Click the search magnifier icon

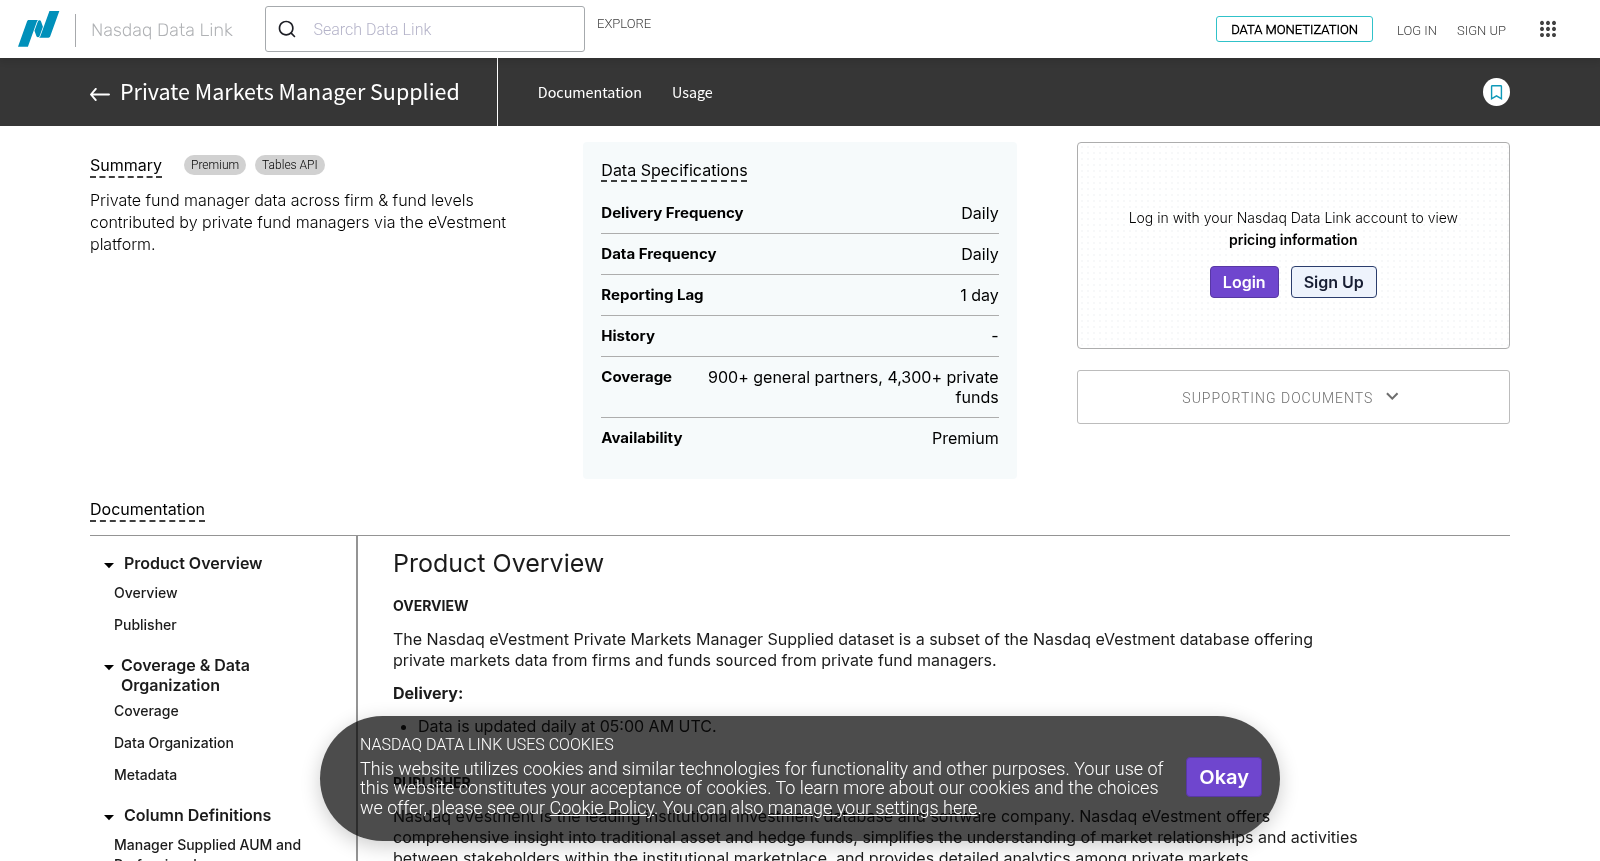point(287,29)
